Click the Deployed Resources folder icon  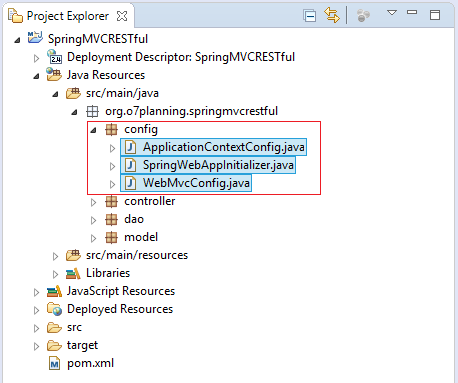[x=54, y=309]
